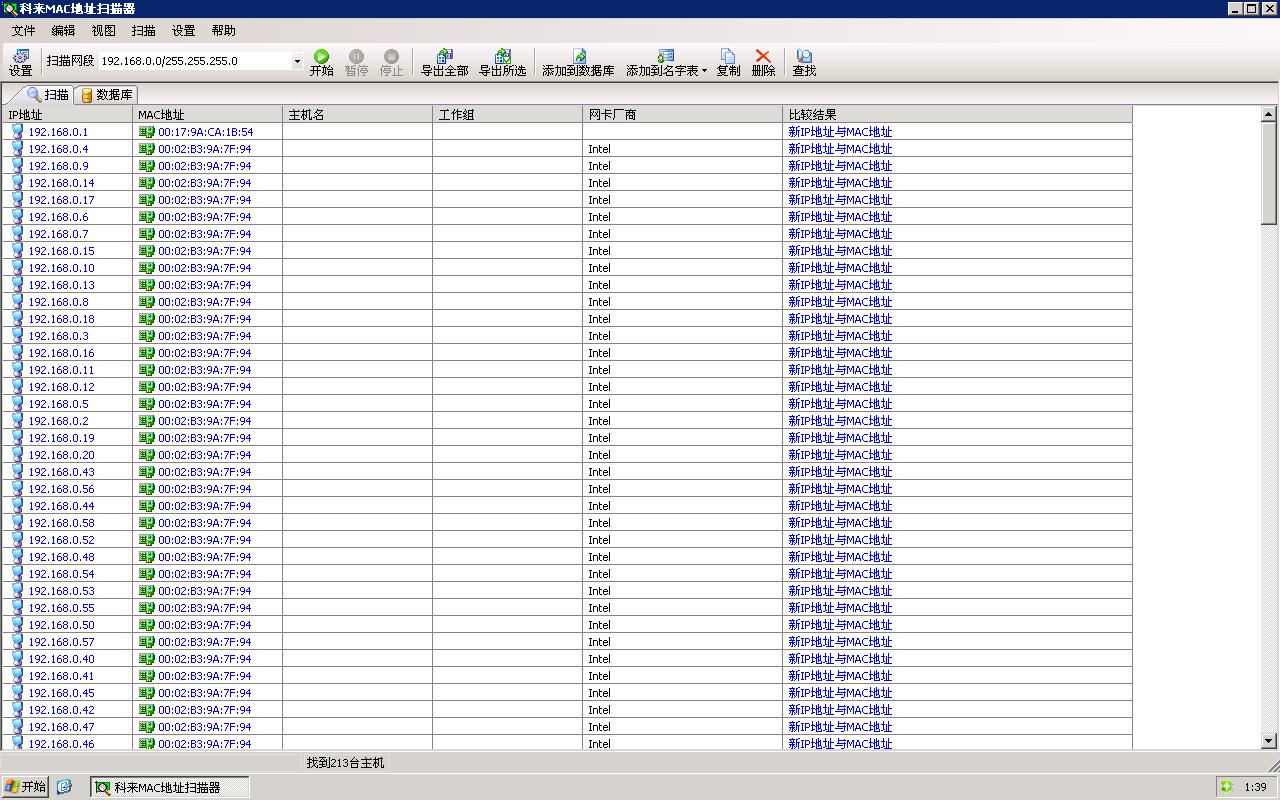Expand the 添加到名字表 dropdown arrow
Screen dimensions: 1280x800
[704, 71]
